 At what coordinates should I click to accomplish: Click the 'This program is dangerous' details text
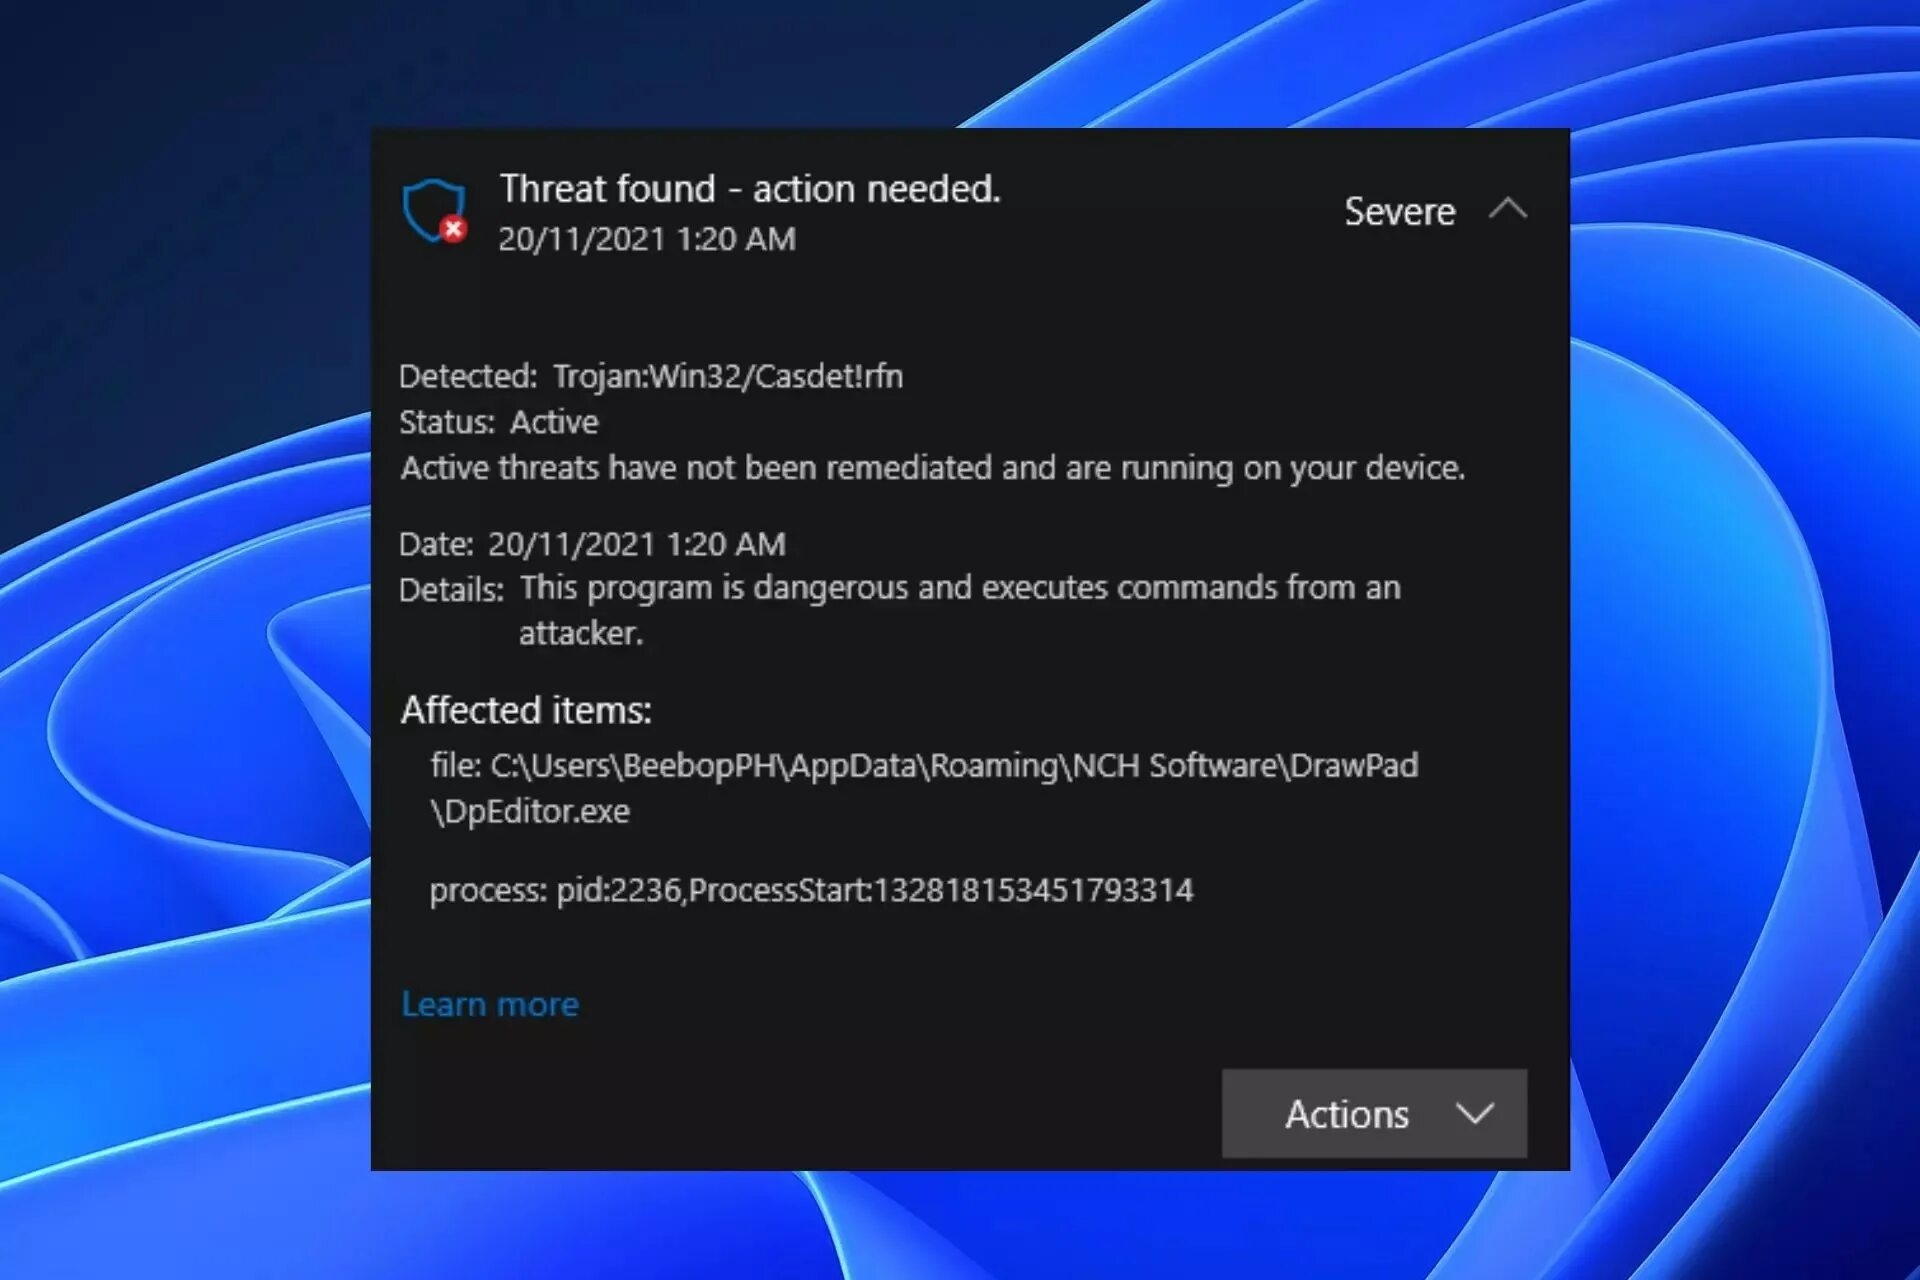959,588
